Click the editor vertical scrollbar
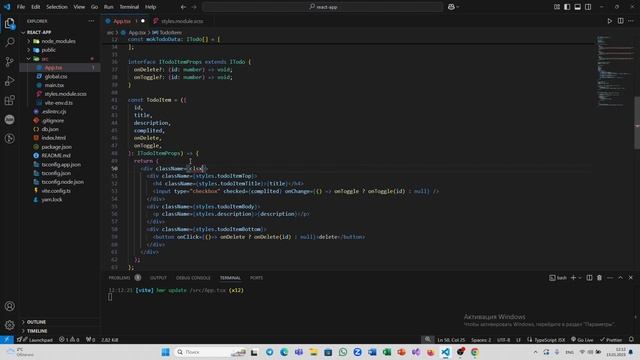The width and height of the screenshot is (640, 360). (637, 122)
